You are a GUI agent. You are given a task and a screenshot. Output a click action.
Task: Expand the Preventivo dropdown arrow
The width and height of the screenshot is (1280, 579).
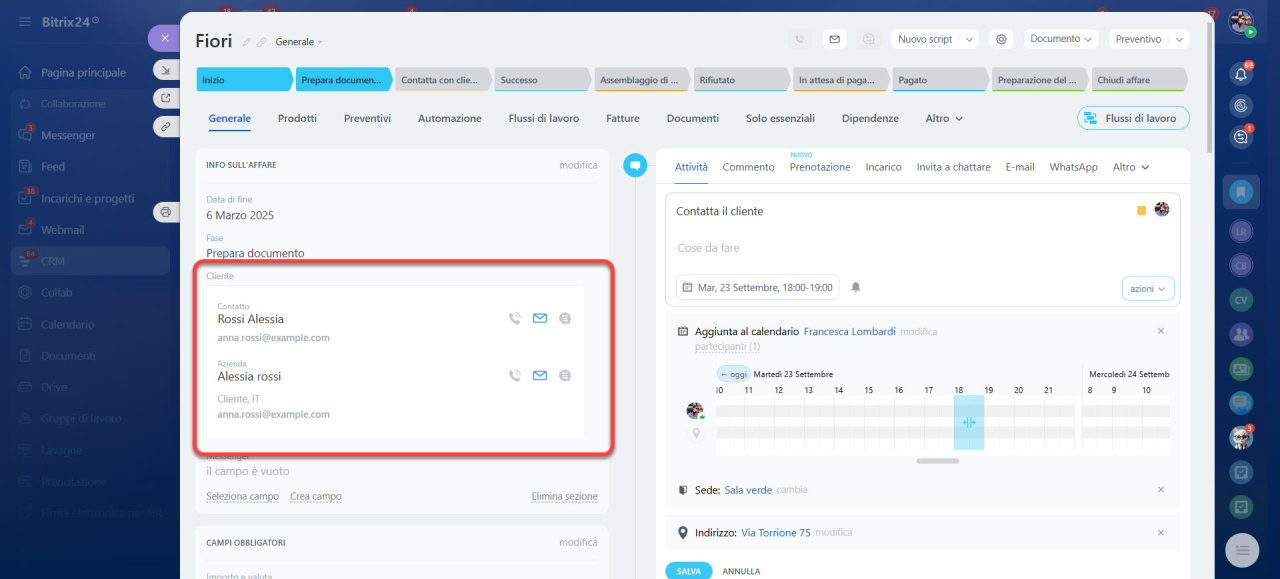(x=1178, y=39)
